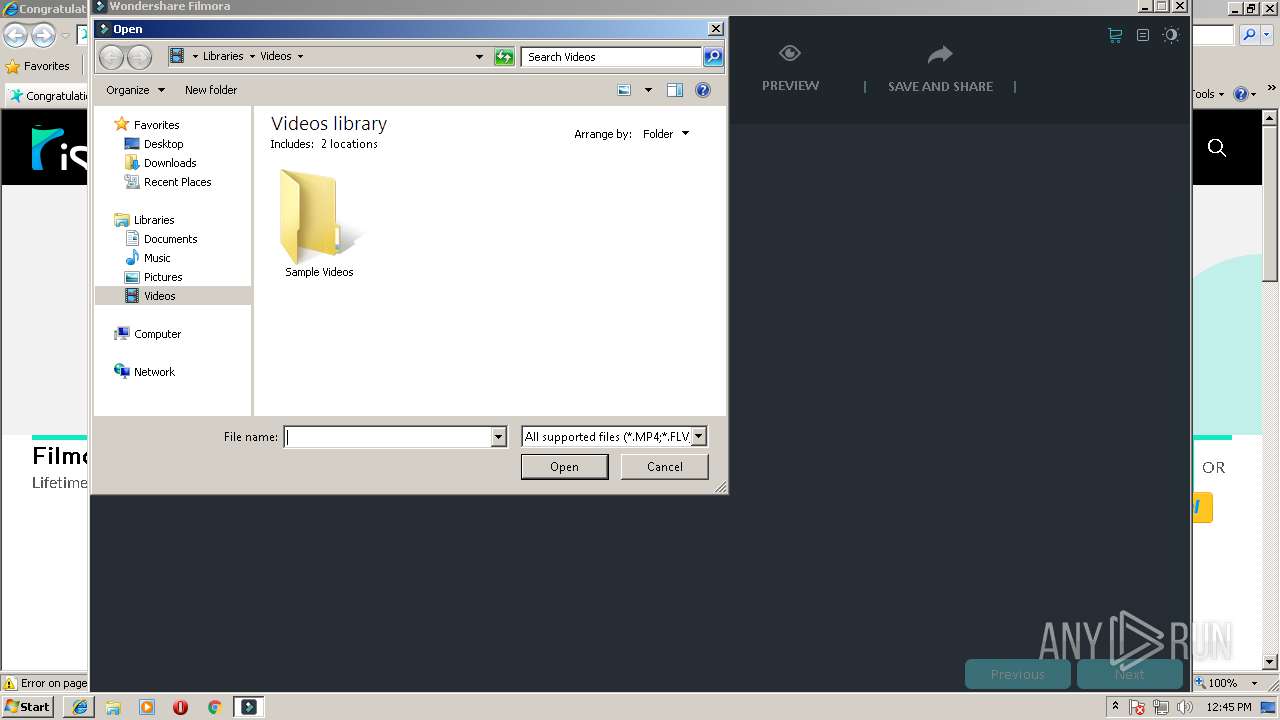This screenshot has width=1280, height=720.
Task: Select the Sample Videos folder
Action: (x=319, y=223)
